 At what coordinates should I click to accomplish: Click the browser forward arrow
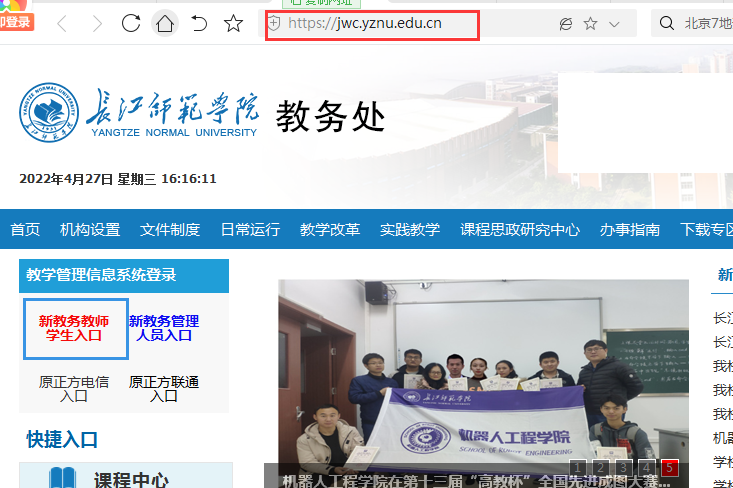click(x=97, y=23)
